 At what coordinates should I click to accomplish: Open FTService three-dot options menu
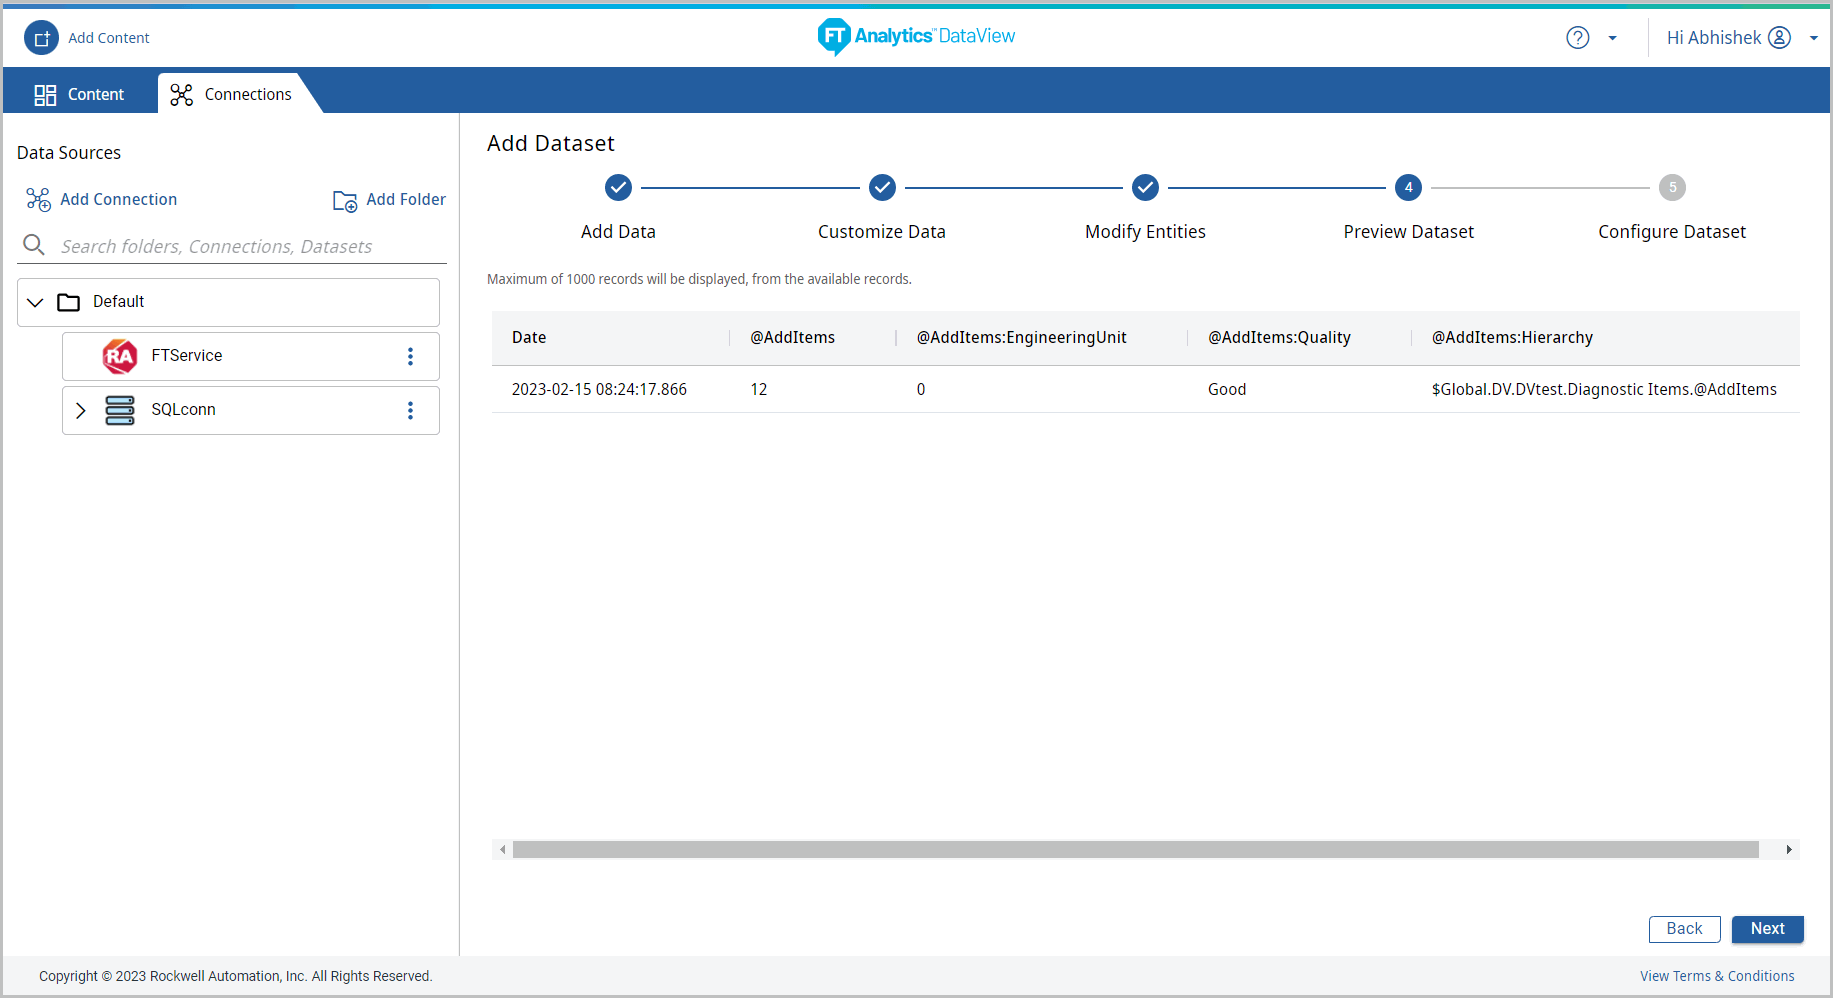(x=410, y=356)
